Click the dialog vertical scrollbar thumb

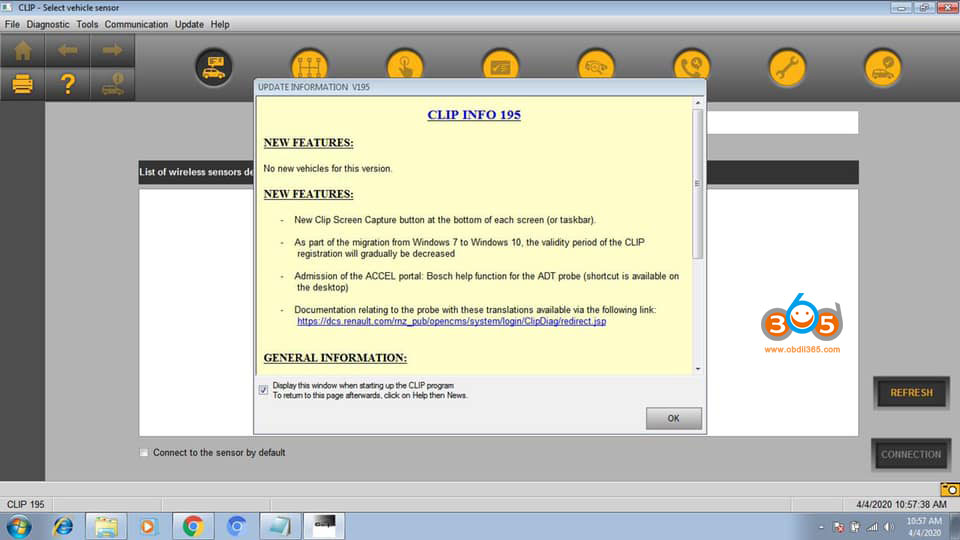pyautogui.click(x=698, y=184)
